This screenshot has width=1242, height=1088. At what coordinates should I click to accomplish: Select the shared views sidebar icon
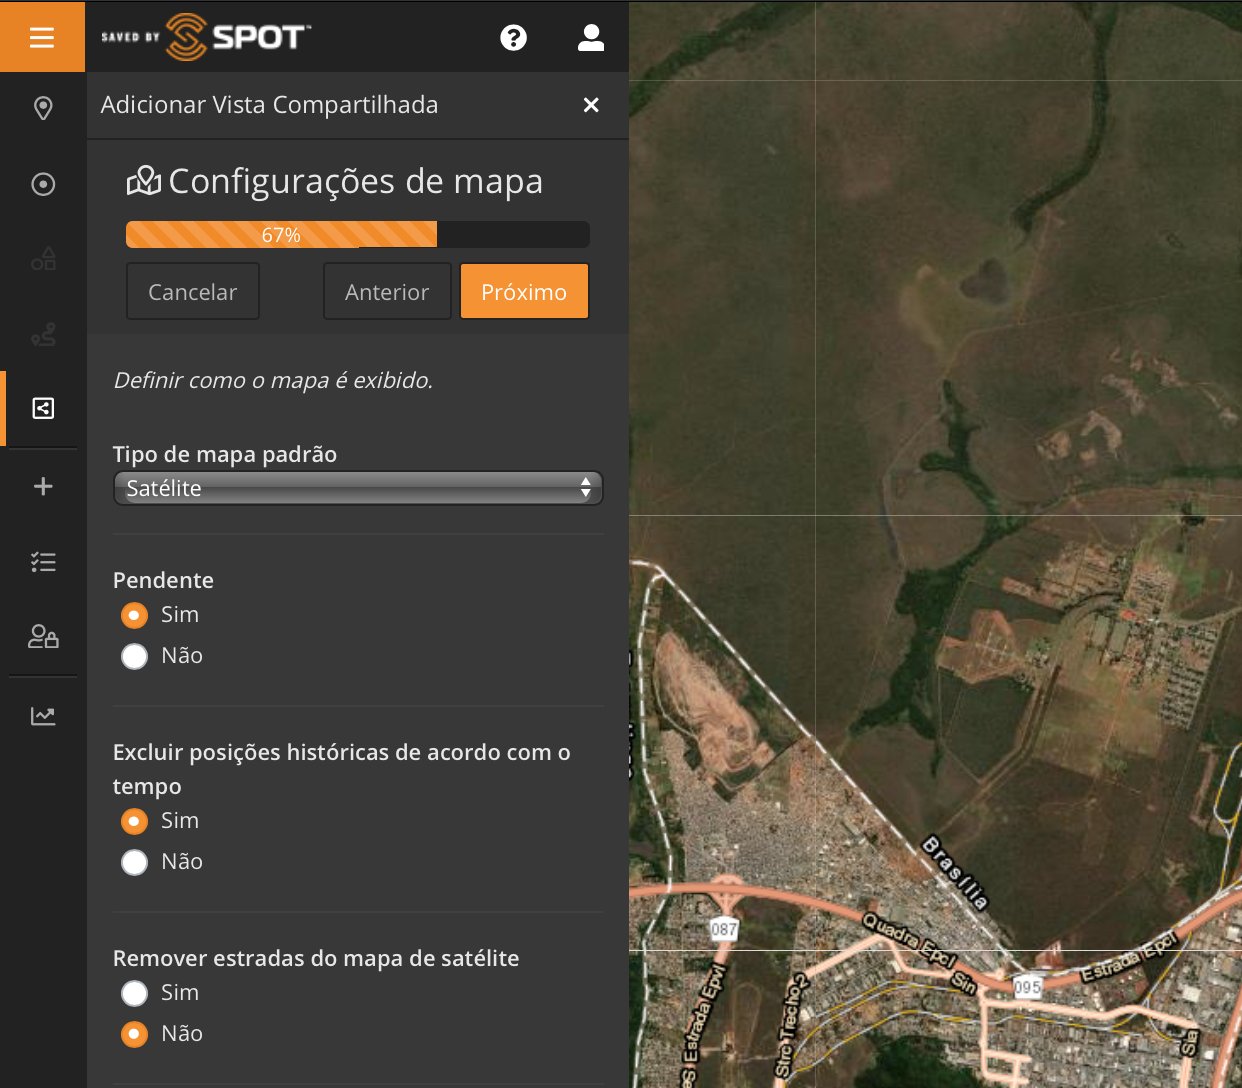point(43,408)
